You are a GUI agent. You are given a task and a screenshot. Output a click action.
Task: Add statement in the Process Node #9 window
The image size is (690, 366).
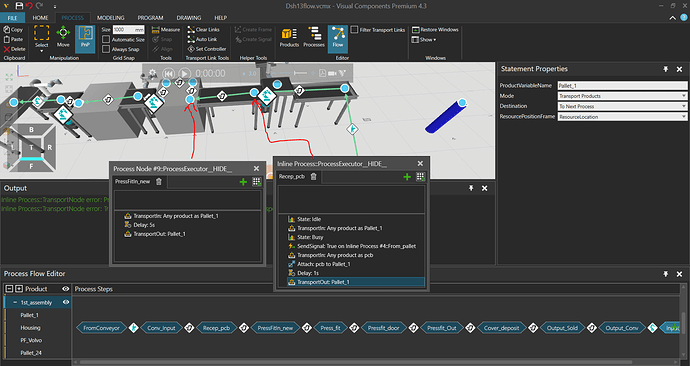click(x=243, y=182)
